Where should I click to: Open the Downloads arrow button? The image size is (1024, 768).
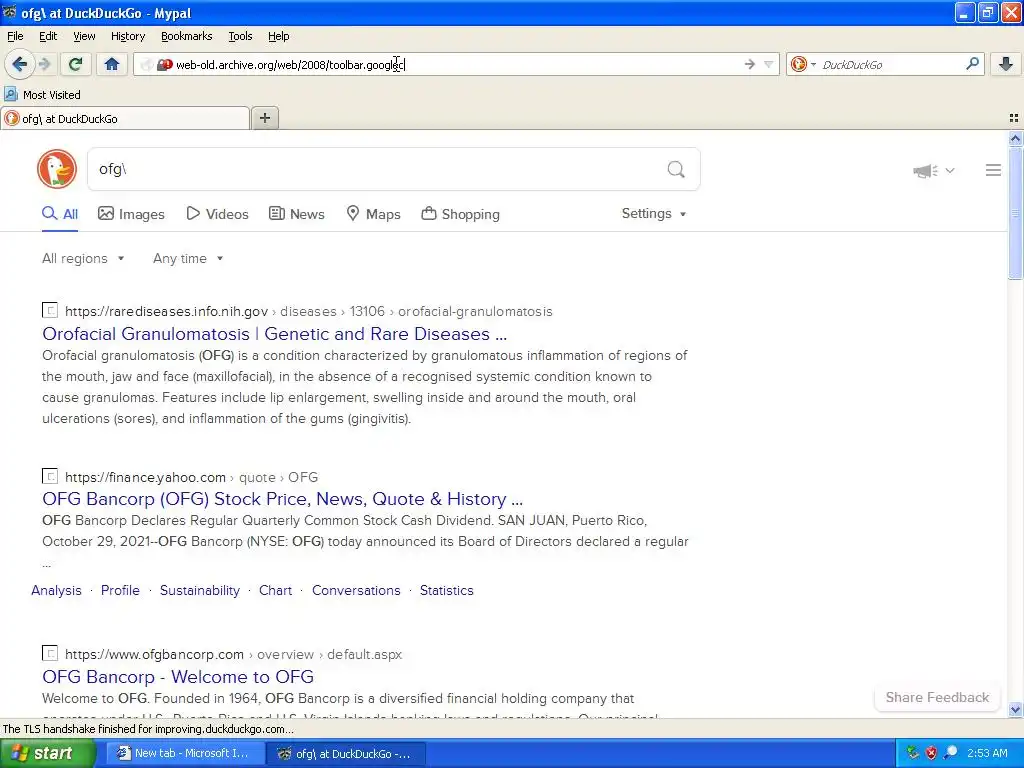click(x=1006, y=64)
